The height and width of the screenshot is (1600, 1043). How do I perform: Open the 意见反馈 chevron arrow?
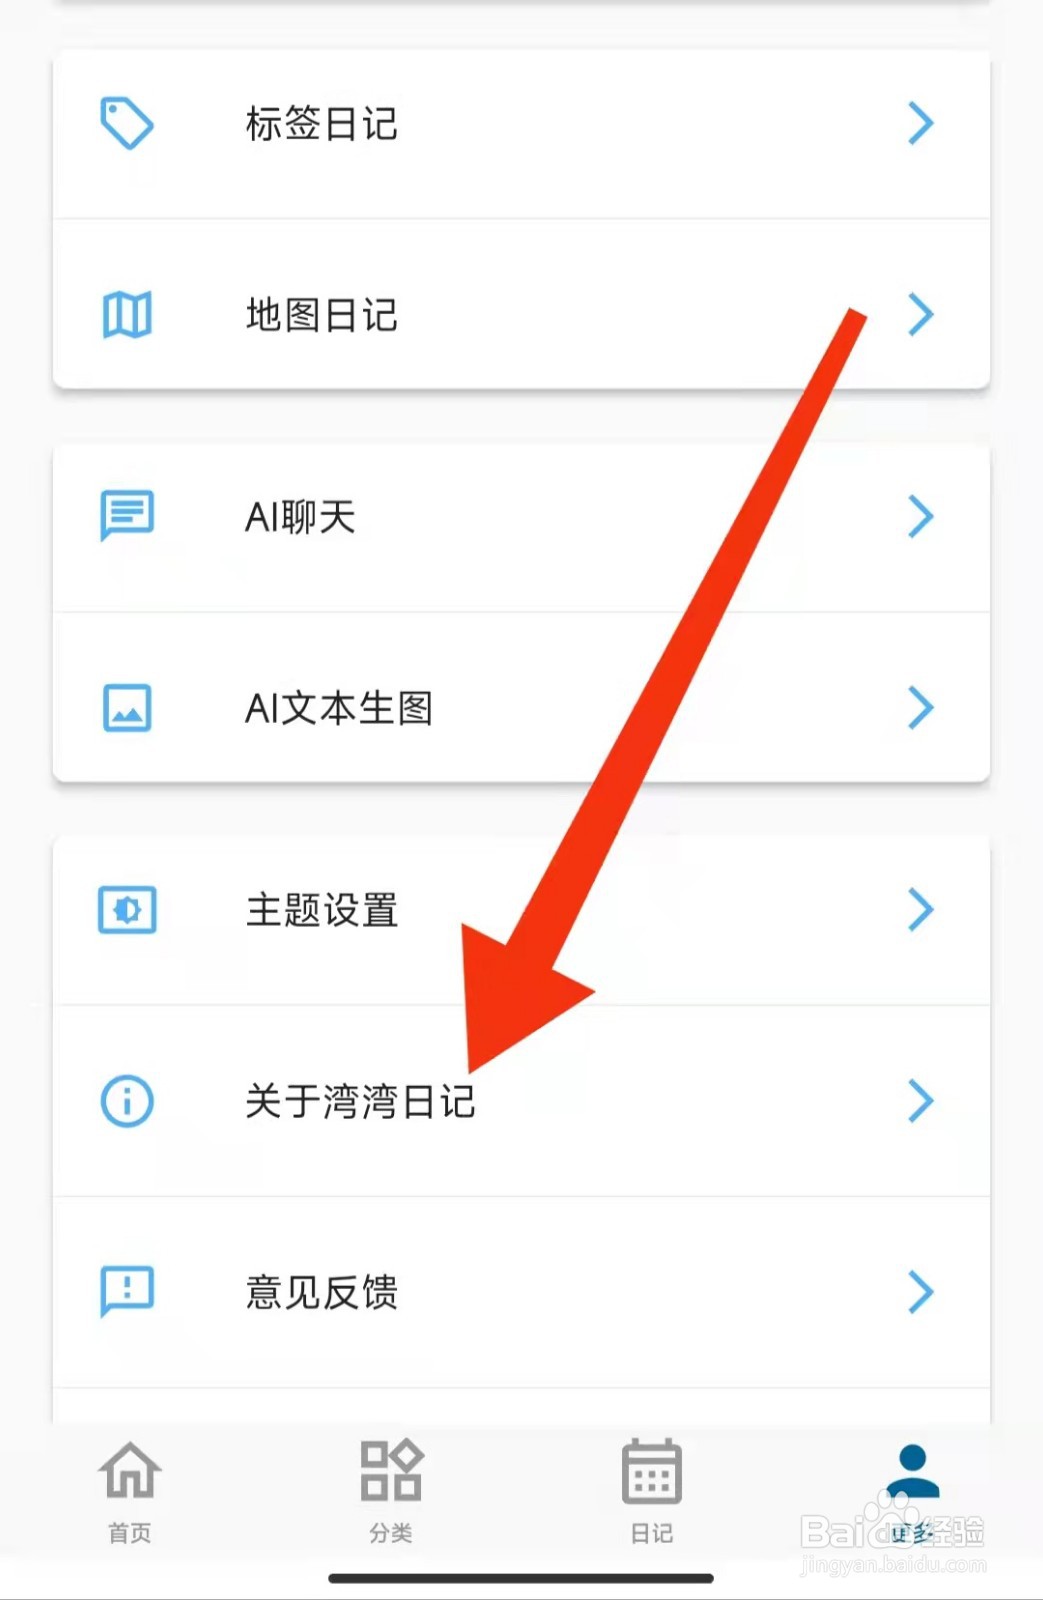tap(920, 1291)
